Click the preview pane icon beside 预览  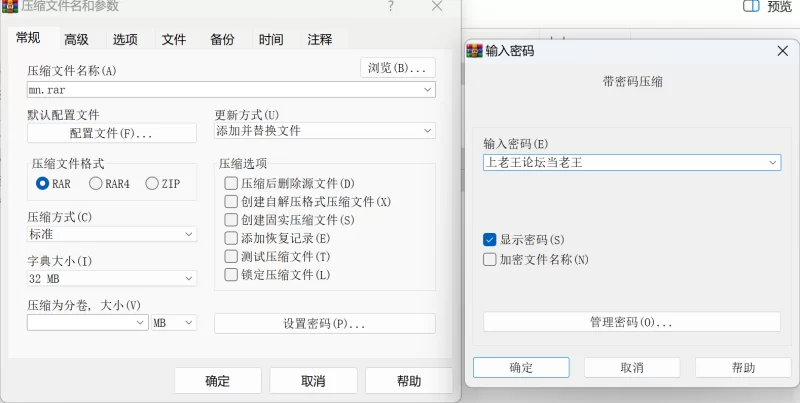tap(751, 6)
